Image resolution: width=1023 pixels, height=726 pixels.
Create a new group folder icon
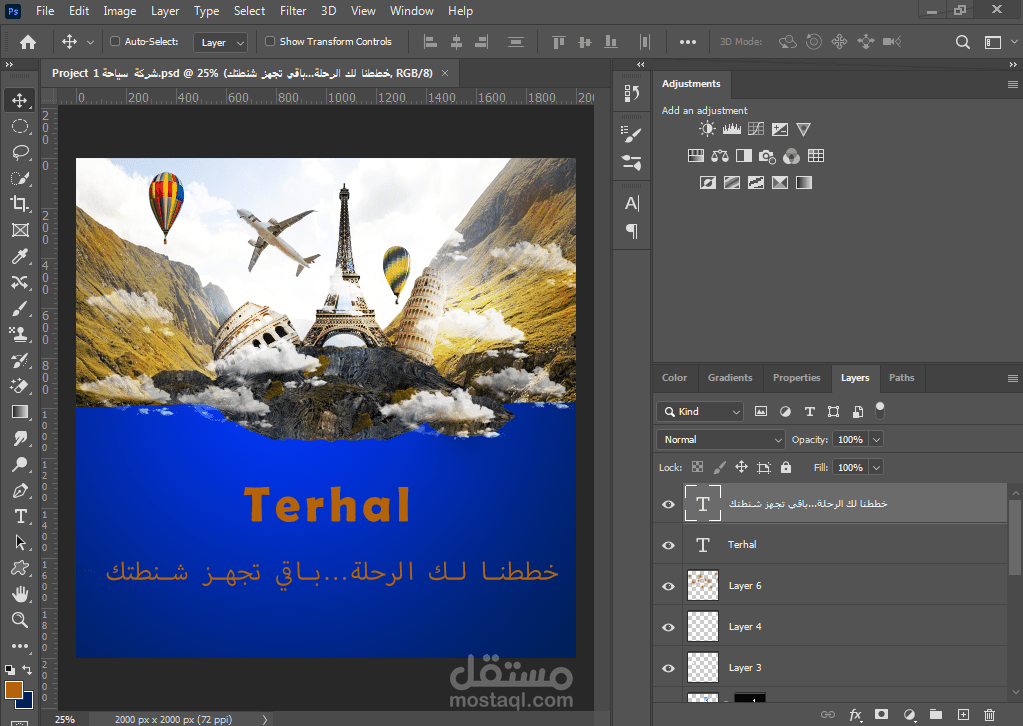coord(936,714)
